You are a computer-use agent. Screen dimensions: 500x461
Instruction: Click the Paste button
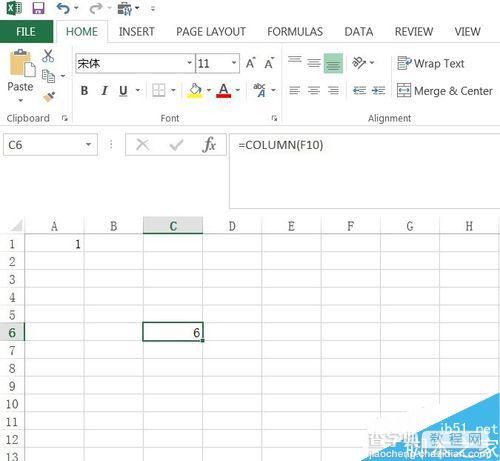(x=21, y=75)
